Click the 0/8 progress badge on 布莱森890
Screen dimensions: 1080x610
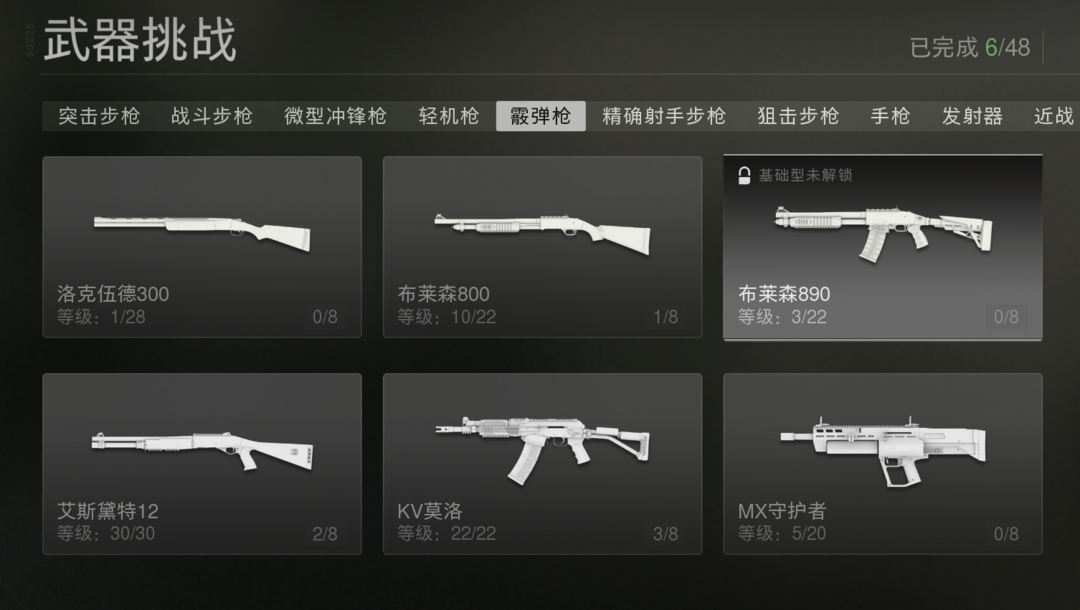coord(1006,317)
